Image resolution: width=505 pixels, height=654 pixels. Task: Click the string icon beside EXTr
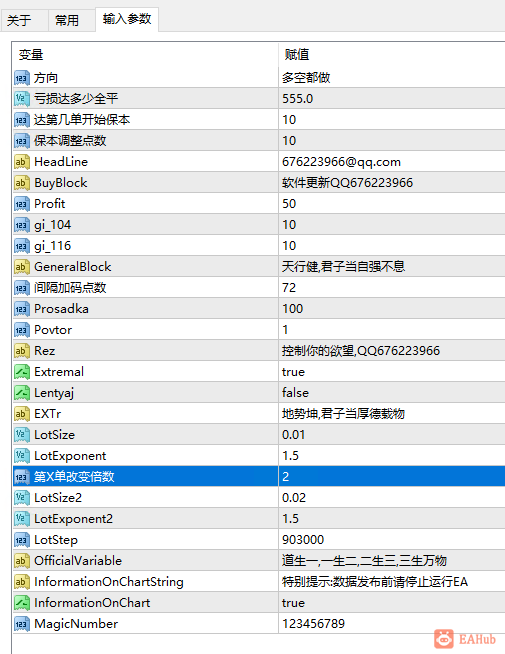click(22, 413)
